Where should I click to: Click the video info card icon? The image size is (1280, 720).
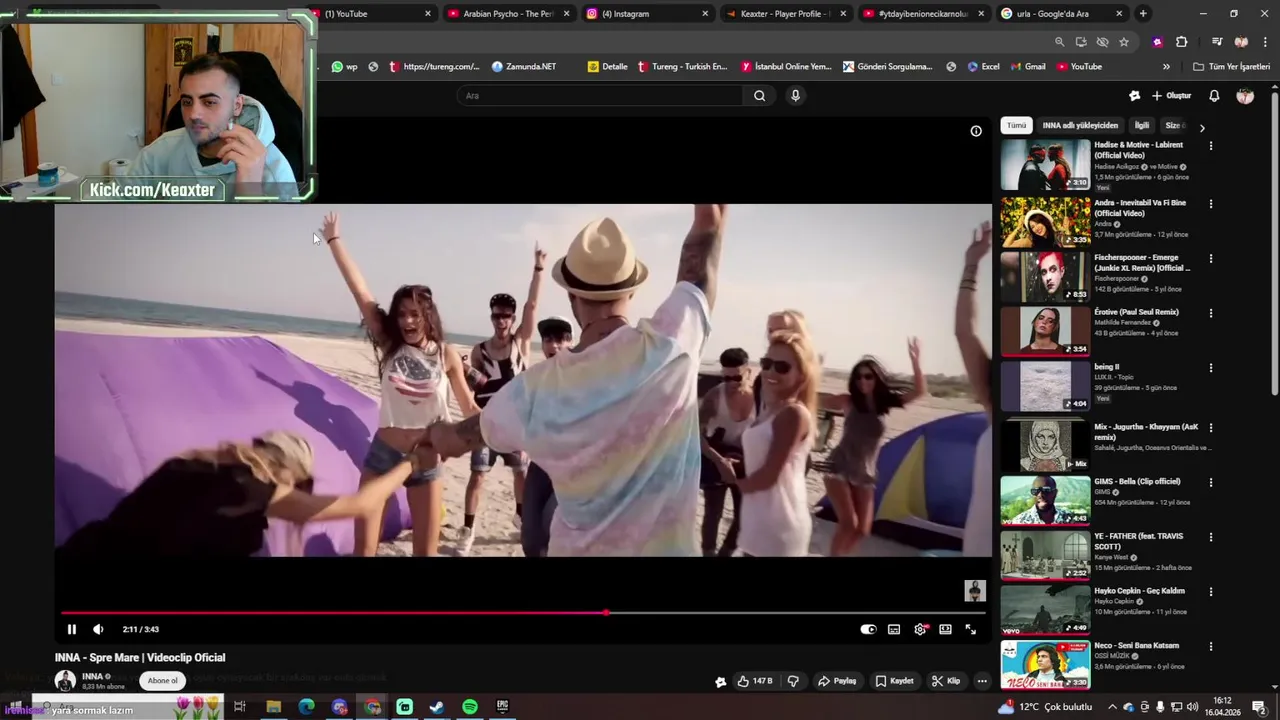pyautogui.click(x=976, y=131)
